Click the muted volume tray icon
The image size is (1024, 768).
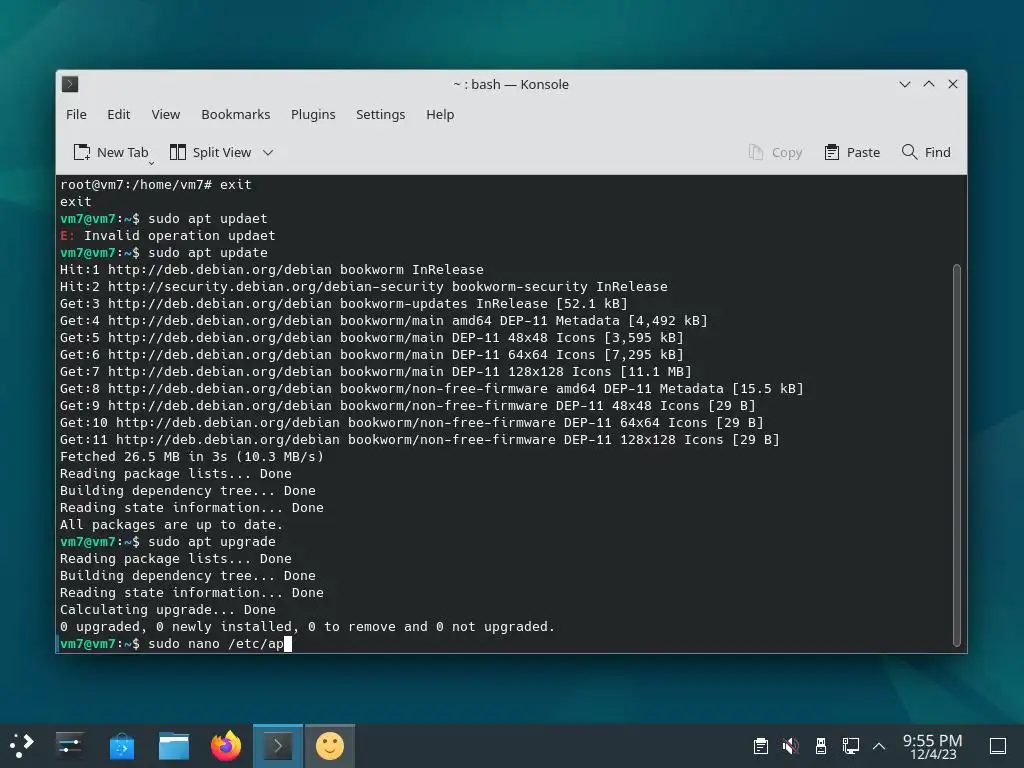click(790, 746)
